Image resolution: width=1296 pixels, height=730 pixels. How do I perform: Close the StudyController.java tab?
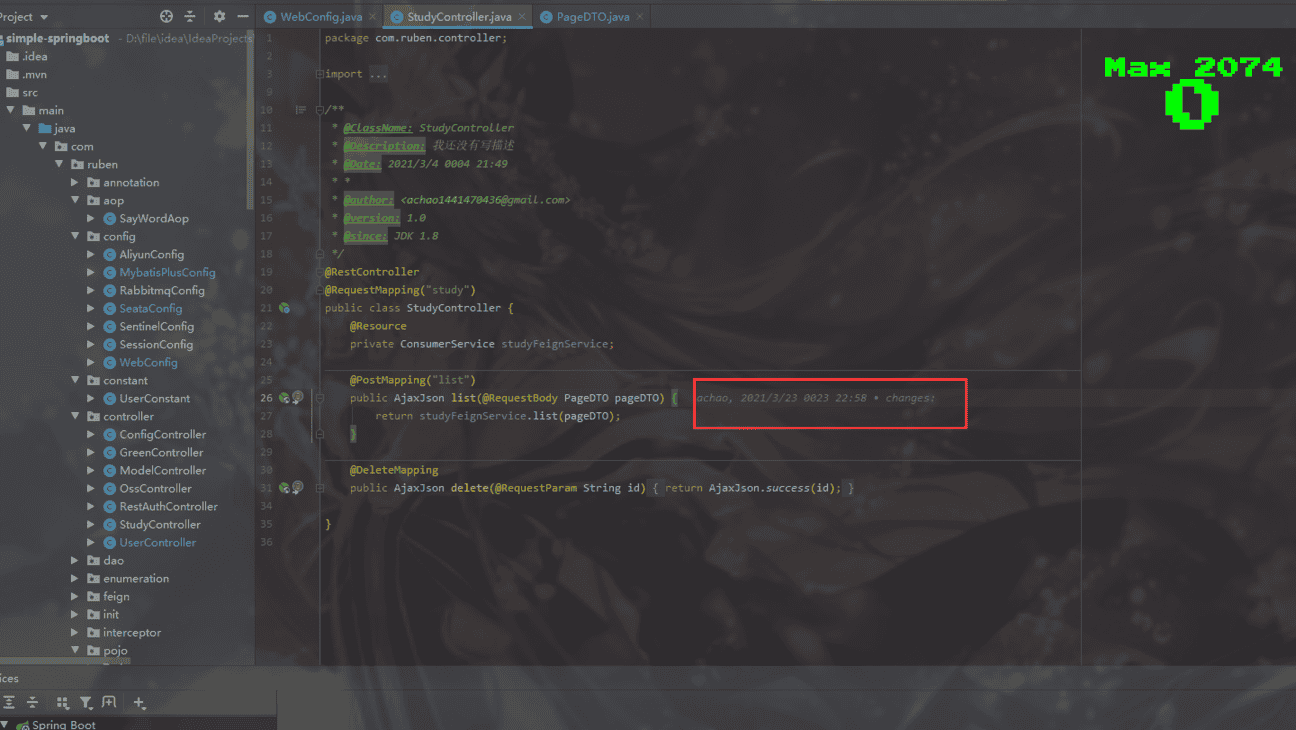[522, 17]
